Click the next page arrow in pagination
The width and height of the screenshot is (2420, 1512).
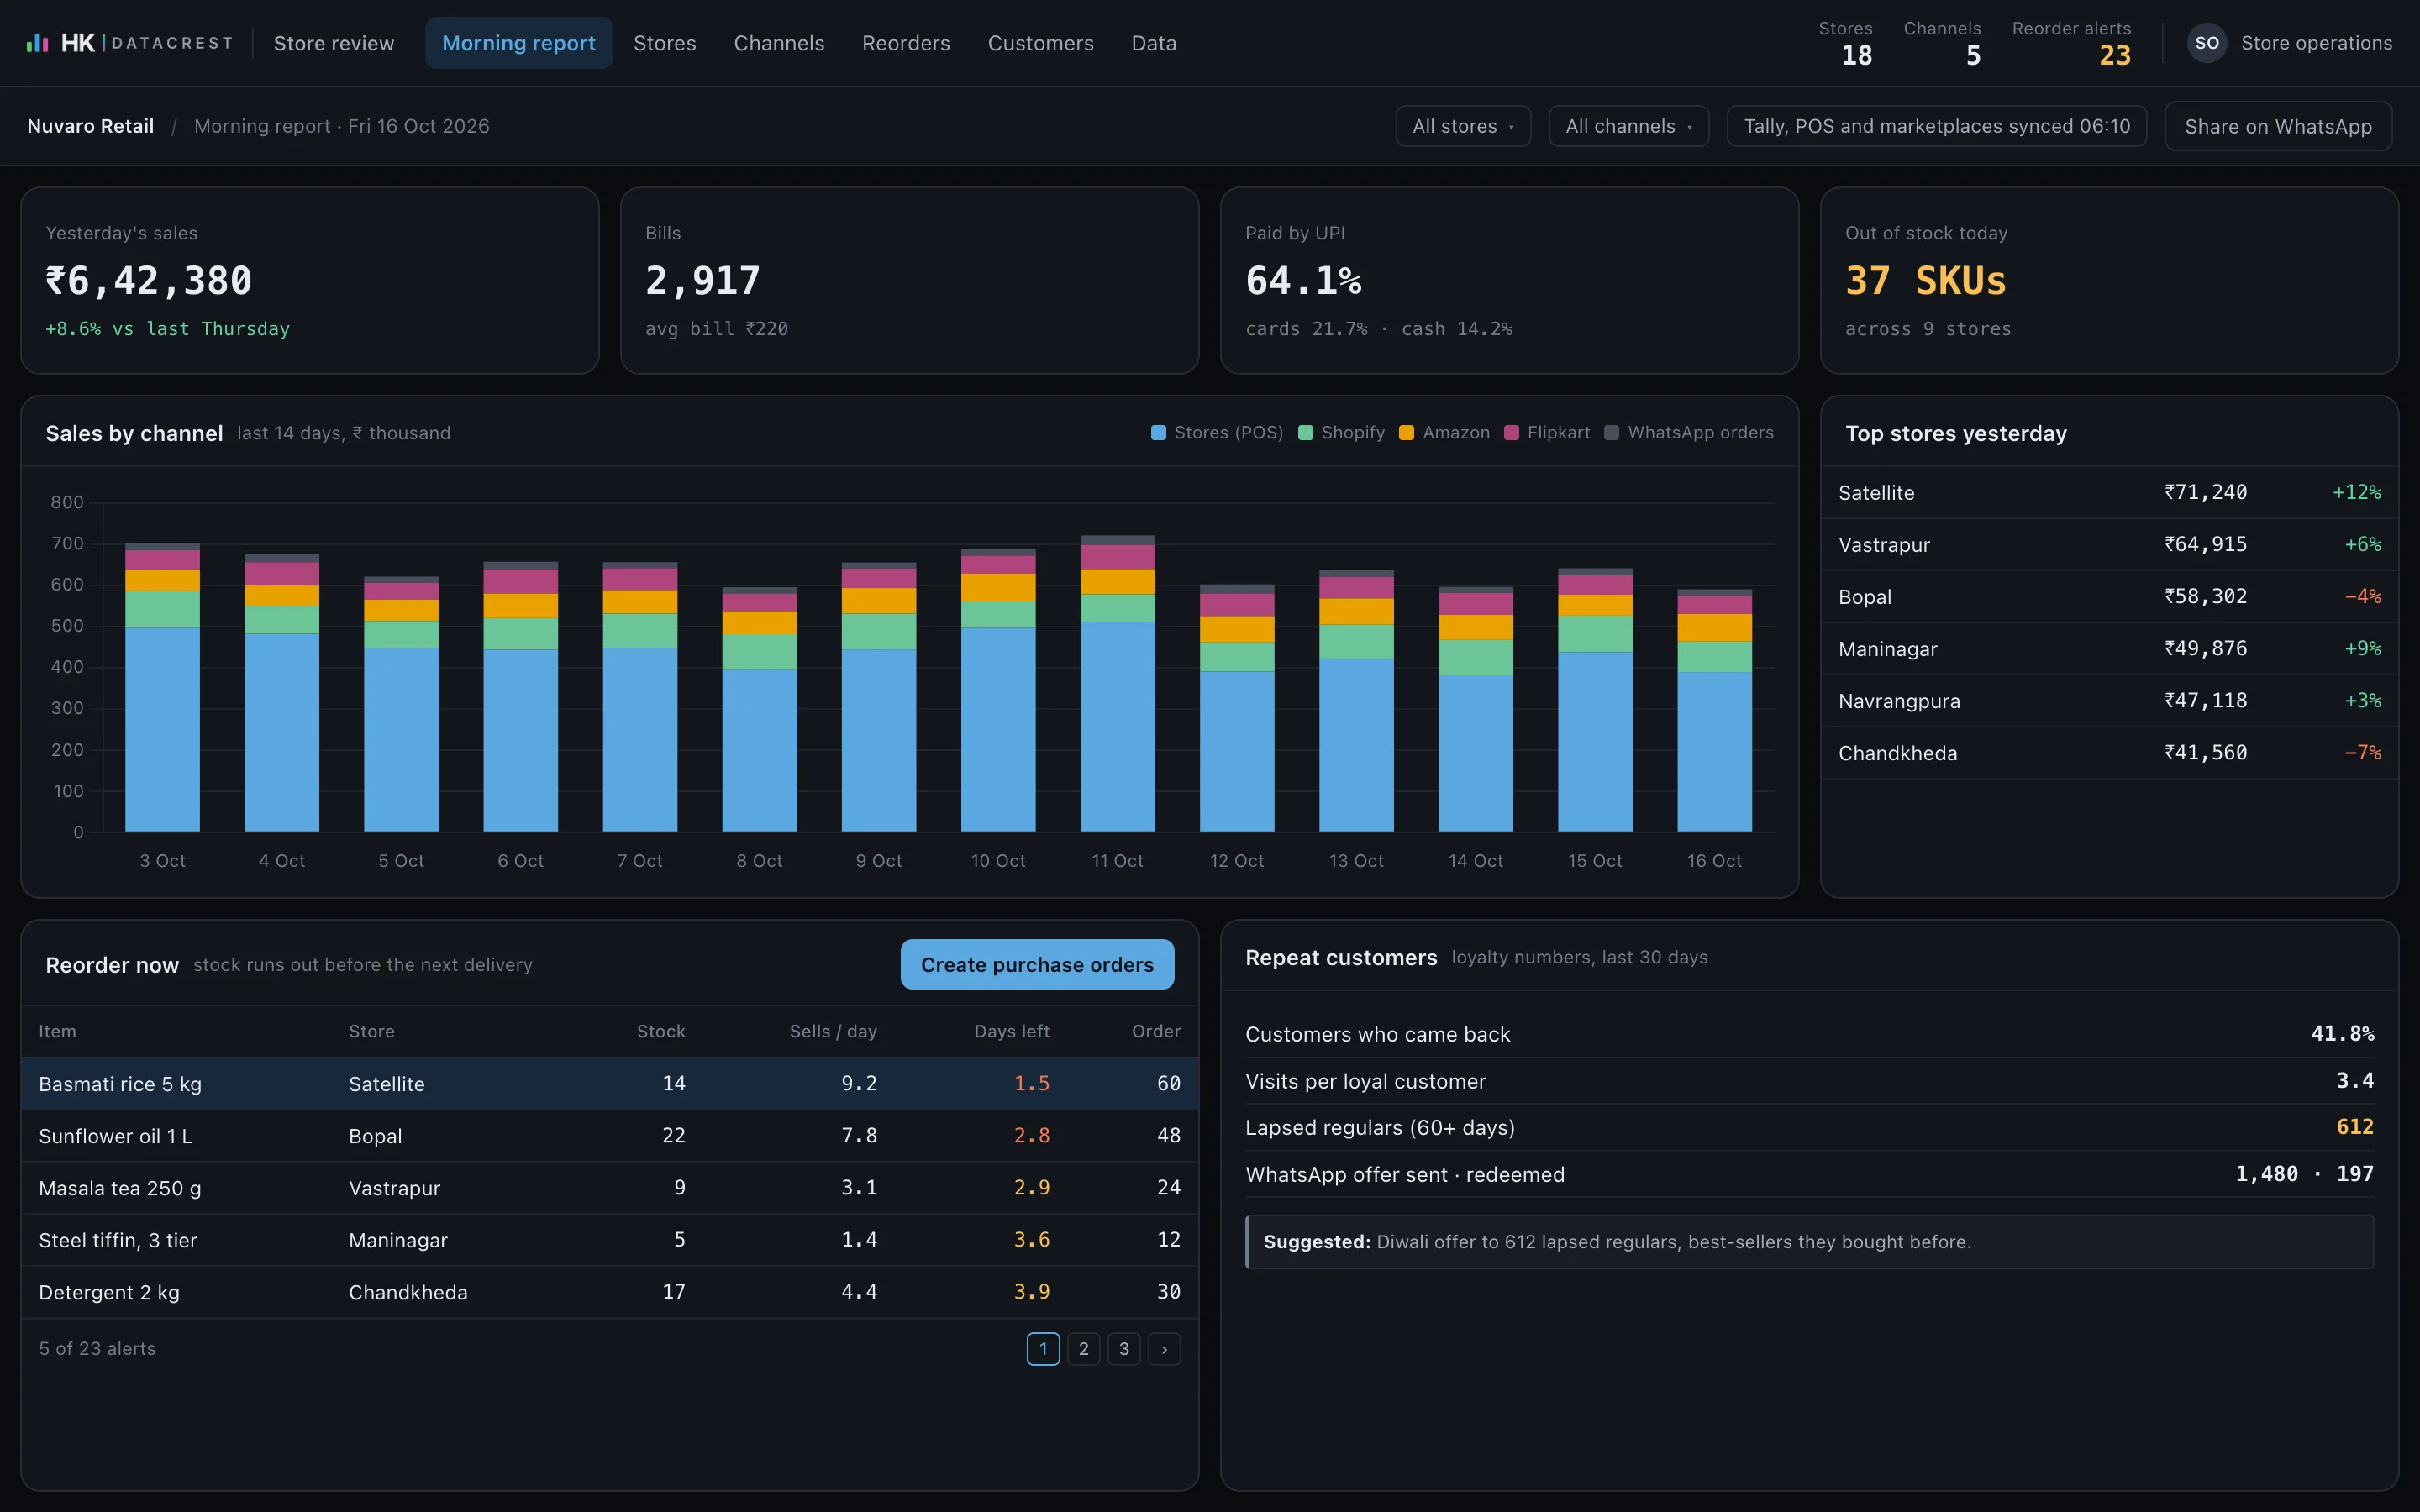pyautogui.click(x=1164, y=1348)
